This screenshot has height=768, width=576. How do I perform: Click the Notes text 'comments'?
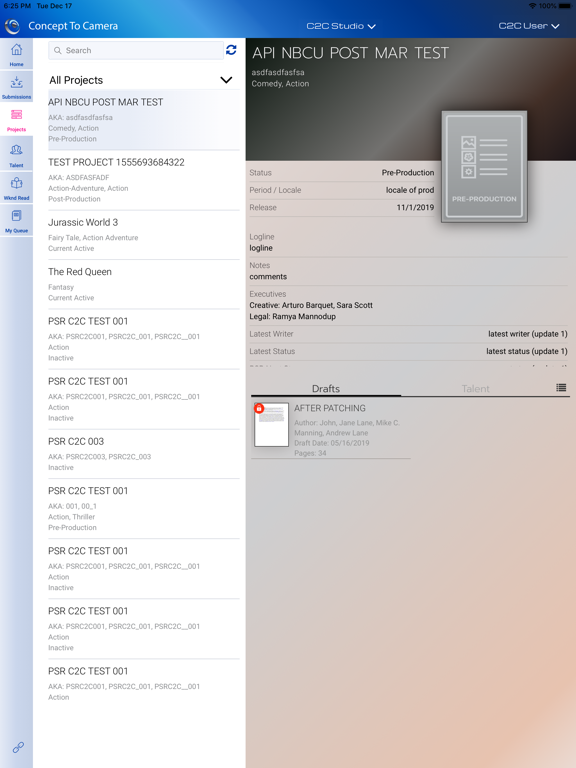click(x=268, y=277)
